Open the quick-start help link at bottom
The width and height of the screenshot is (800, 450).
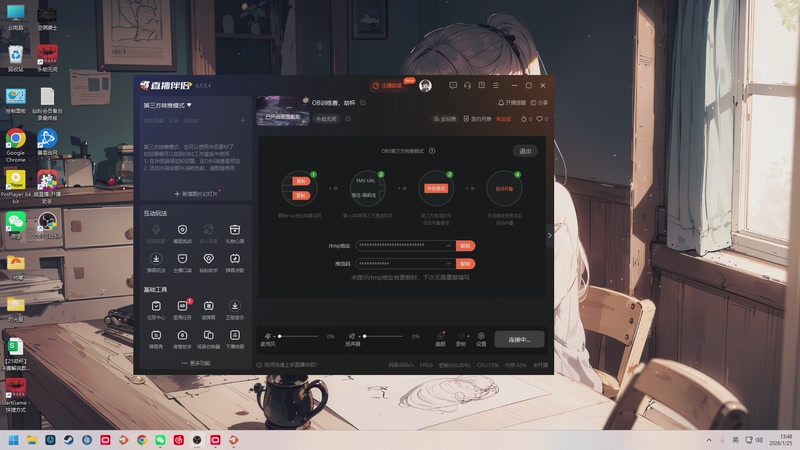[x=287, y=365]
